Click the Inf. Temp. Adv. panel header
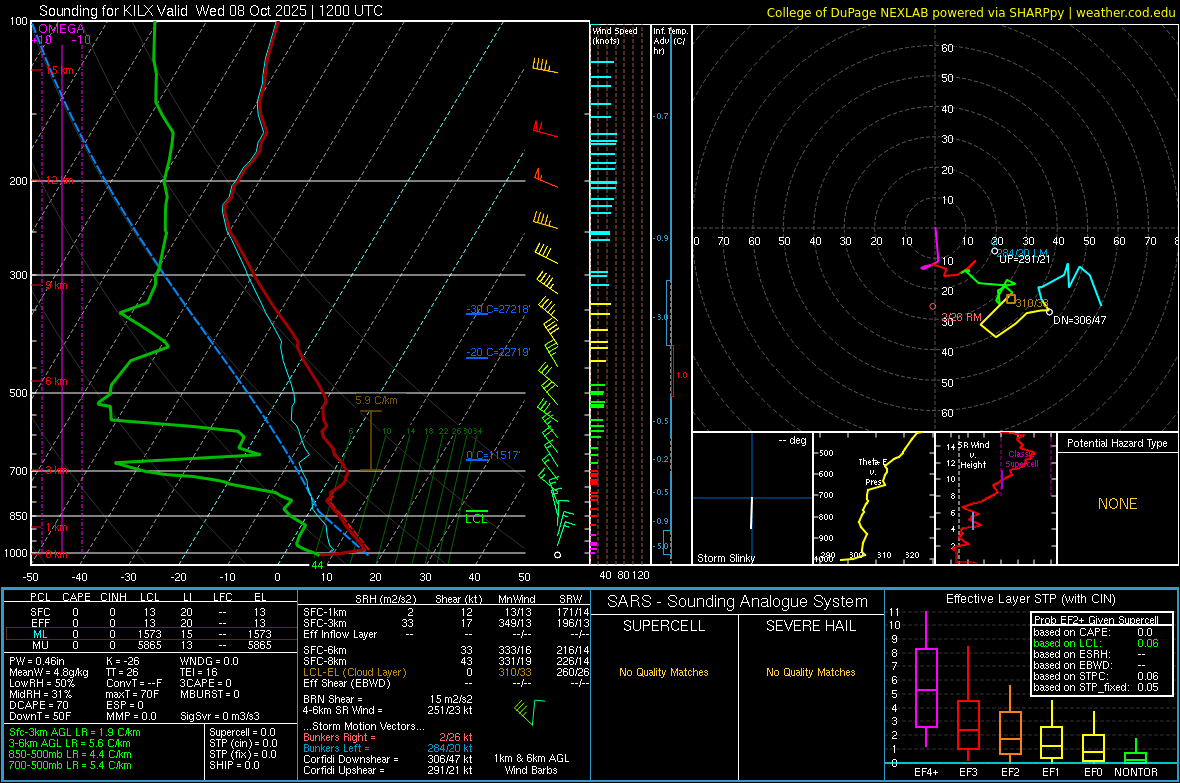The height and width of the screenshot is (783, 1180). coord(669,41)
